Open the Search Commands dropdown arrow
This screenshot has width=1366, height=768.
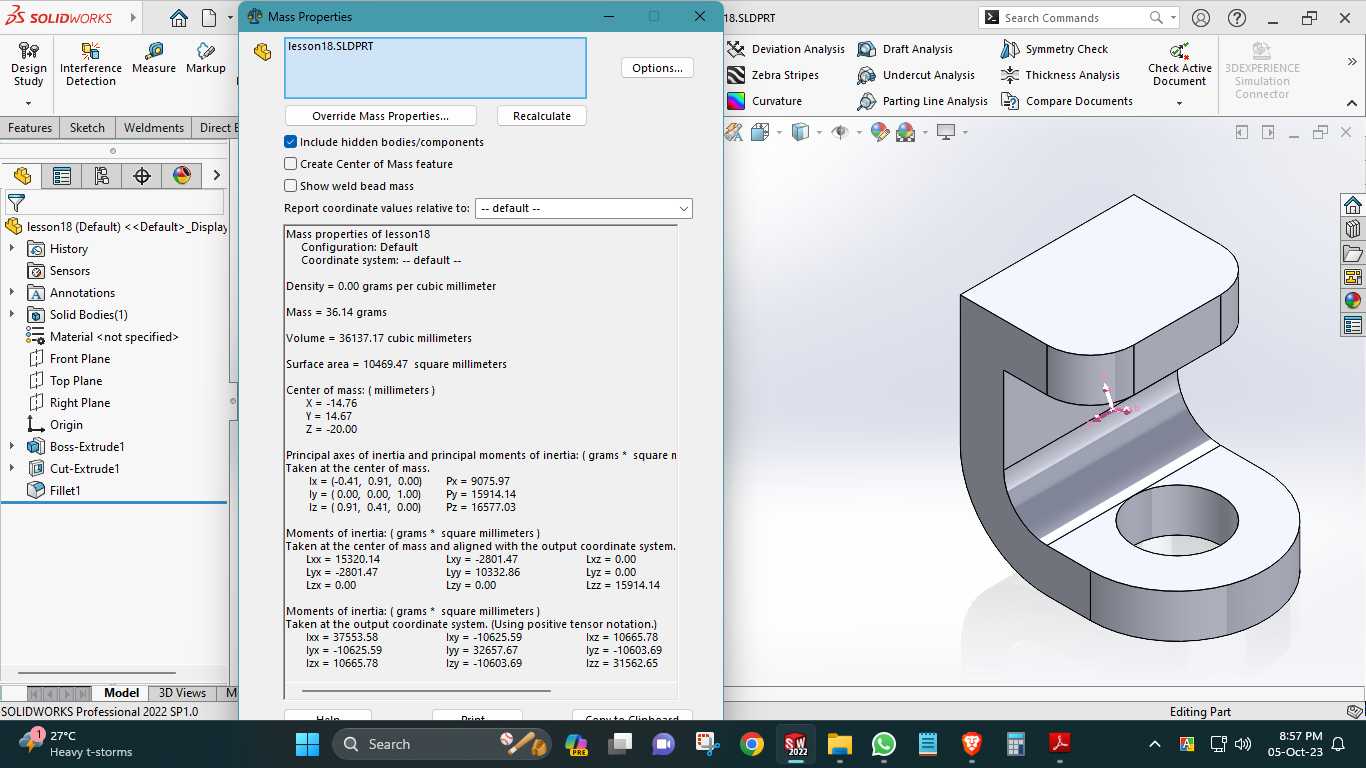1173,18
